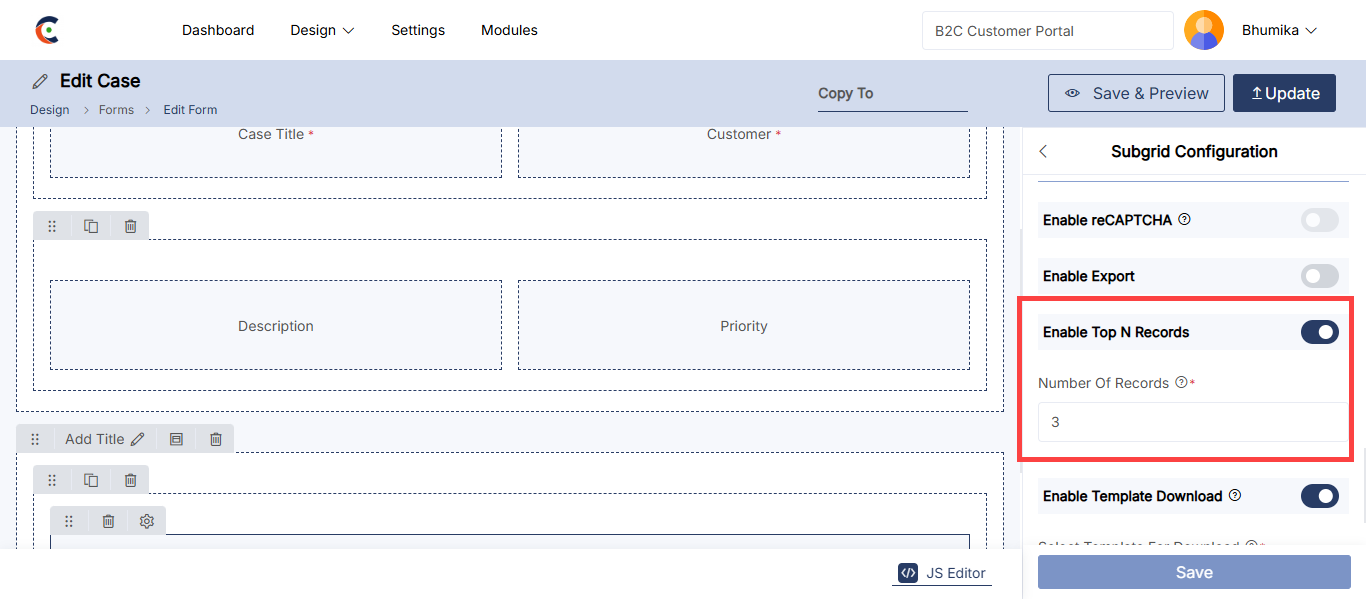The image size is (1366, 599).
Task: Go to the Dashboard menu
Action: coord(218,31)
